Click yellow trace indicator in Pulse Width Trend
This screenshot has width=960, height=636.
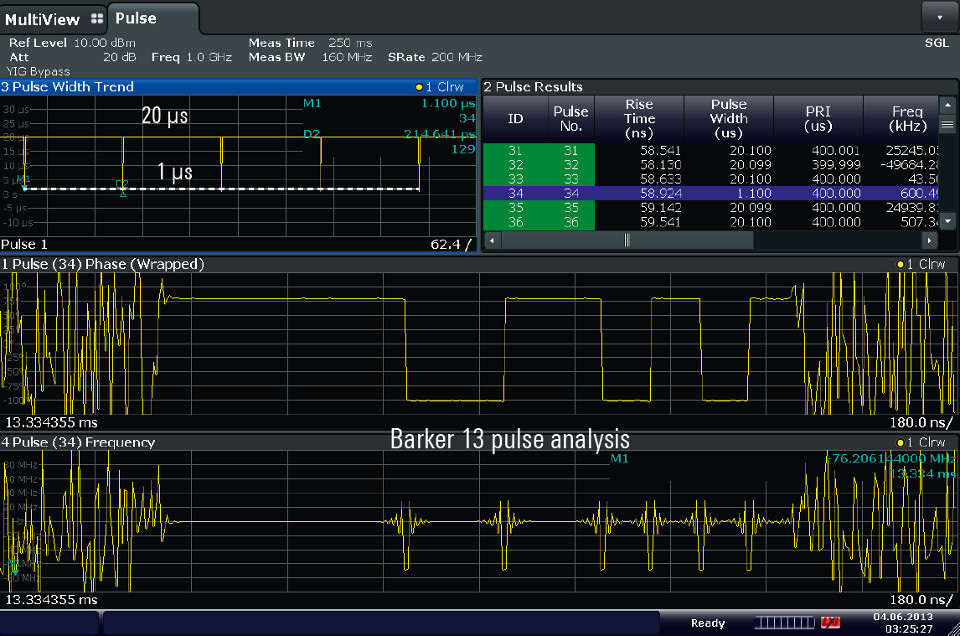click(x=419, y=87)
